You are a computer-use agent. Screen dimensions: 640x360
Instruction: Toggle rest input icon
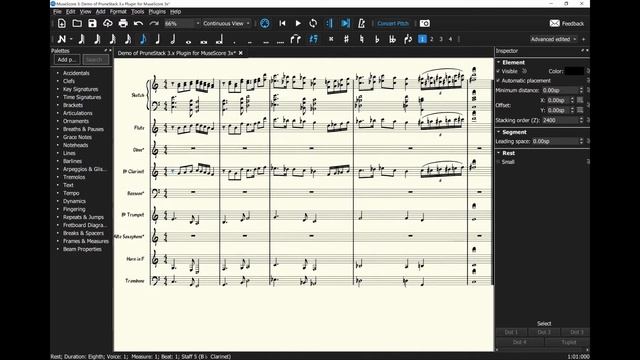(313, 39)
